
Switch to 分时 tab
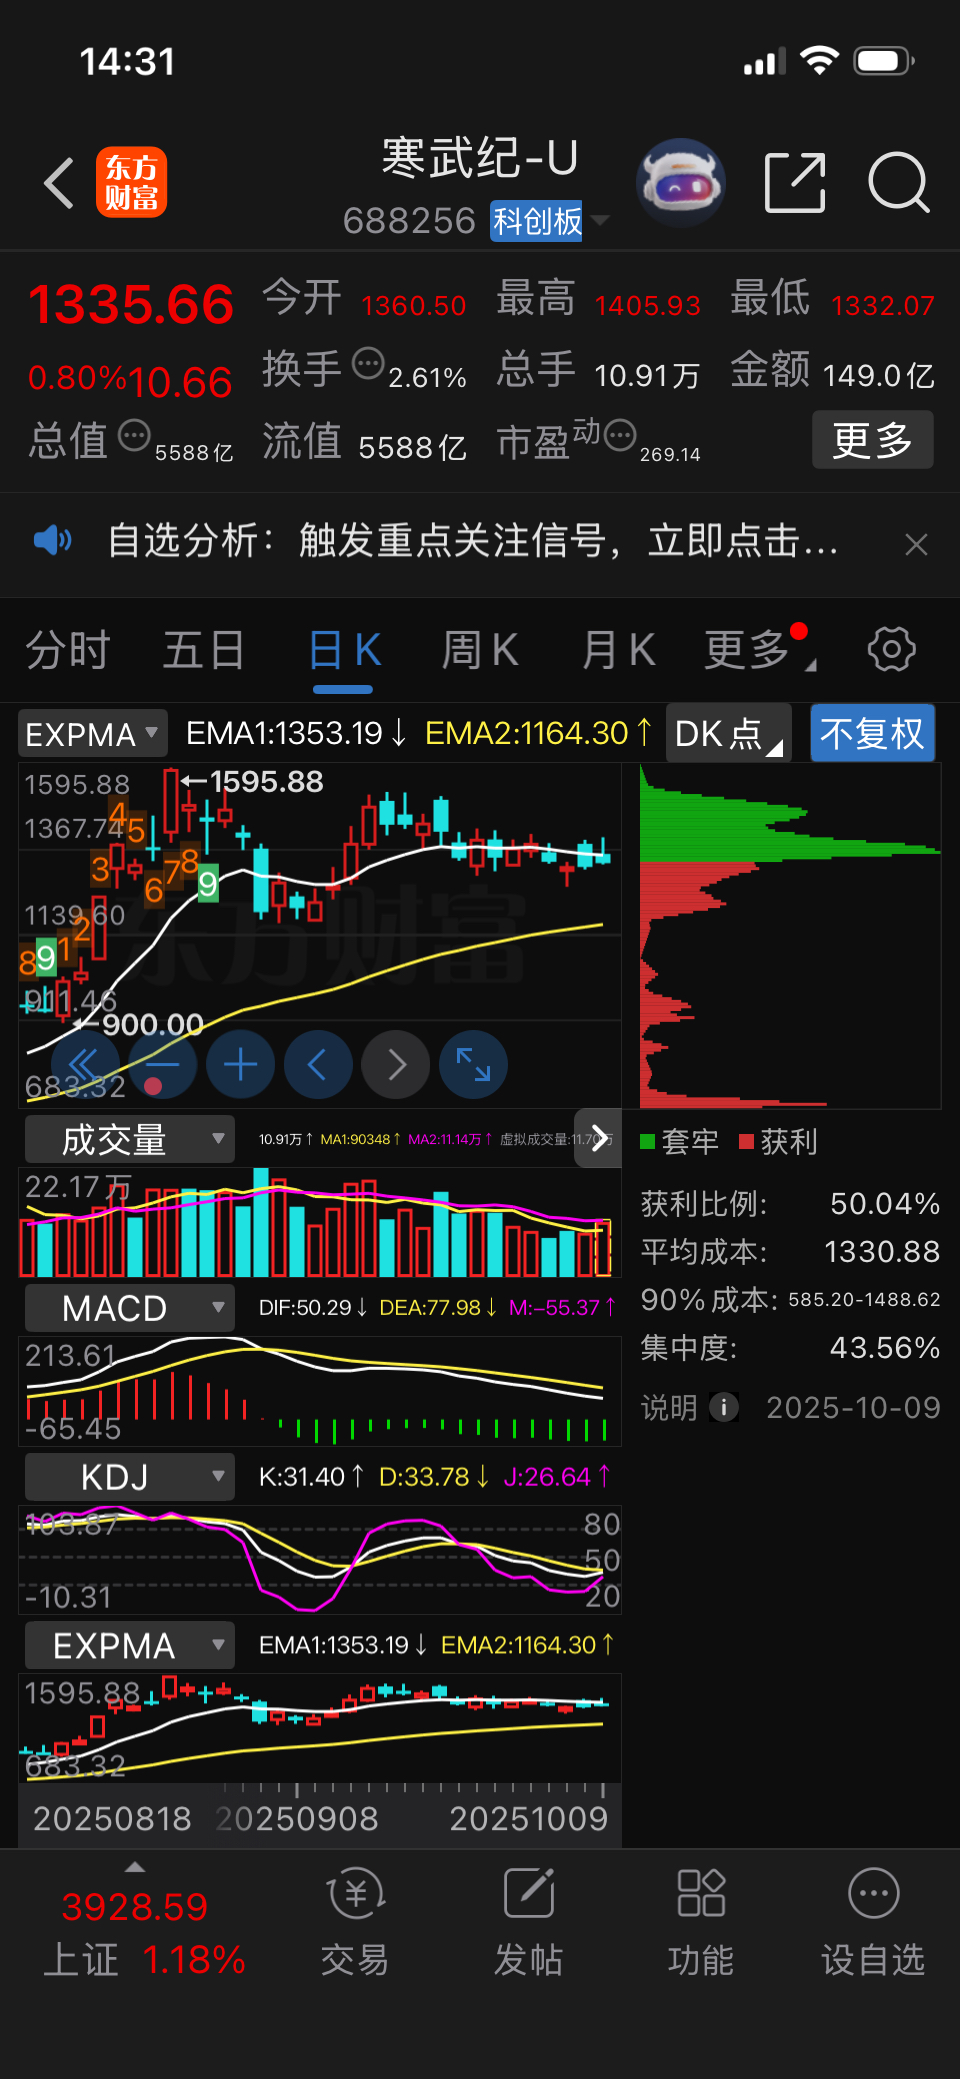click(x=68, y=651)
